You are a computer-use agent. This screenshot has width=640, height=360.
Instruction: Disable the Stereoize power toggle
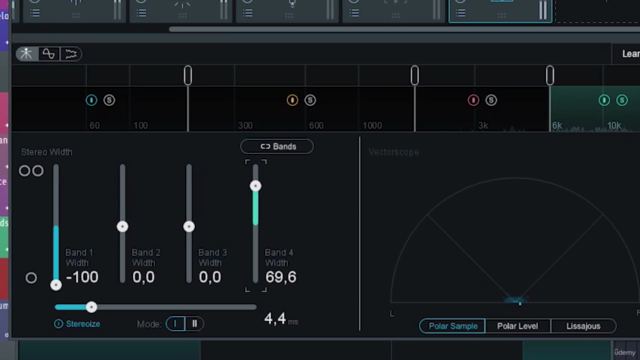[58, 324]
